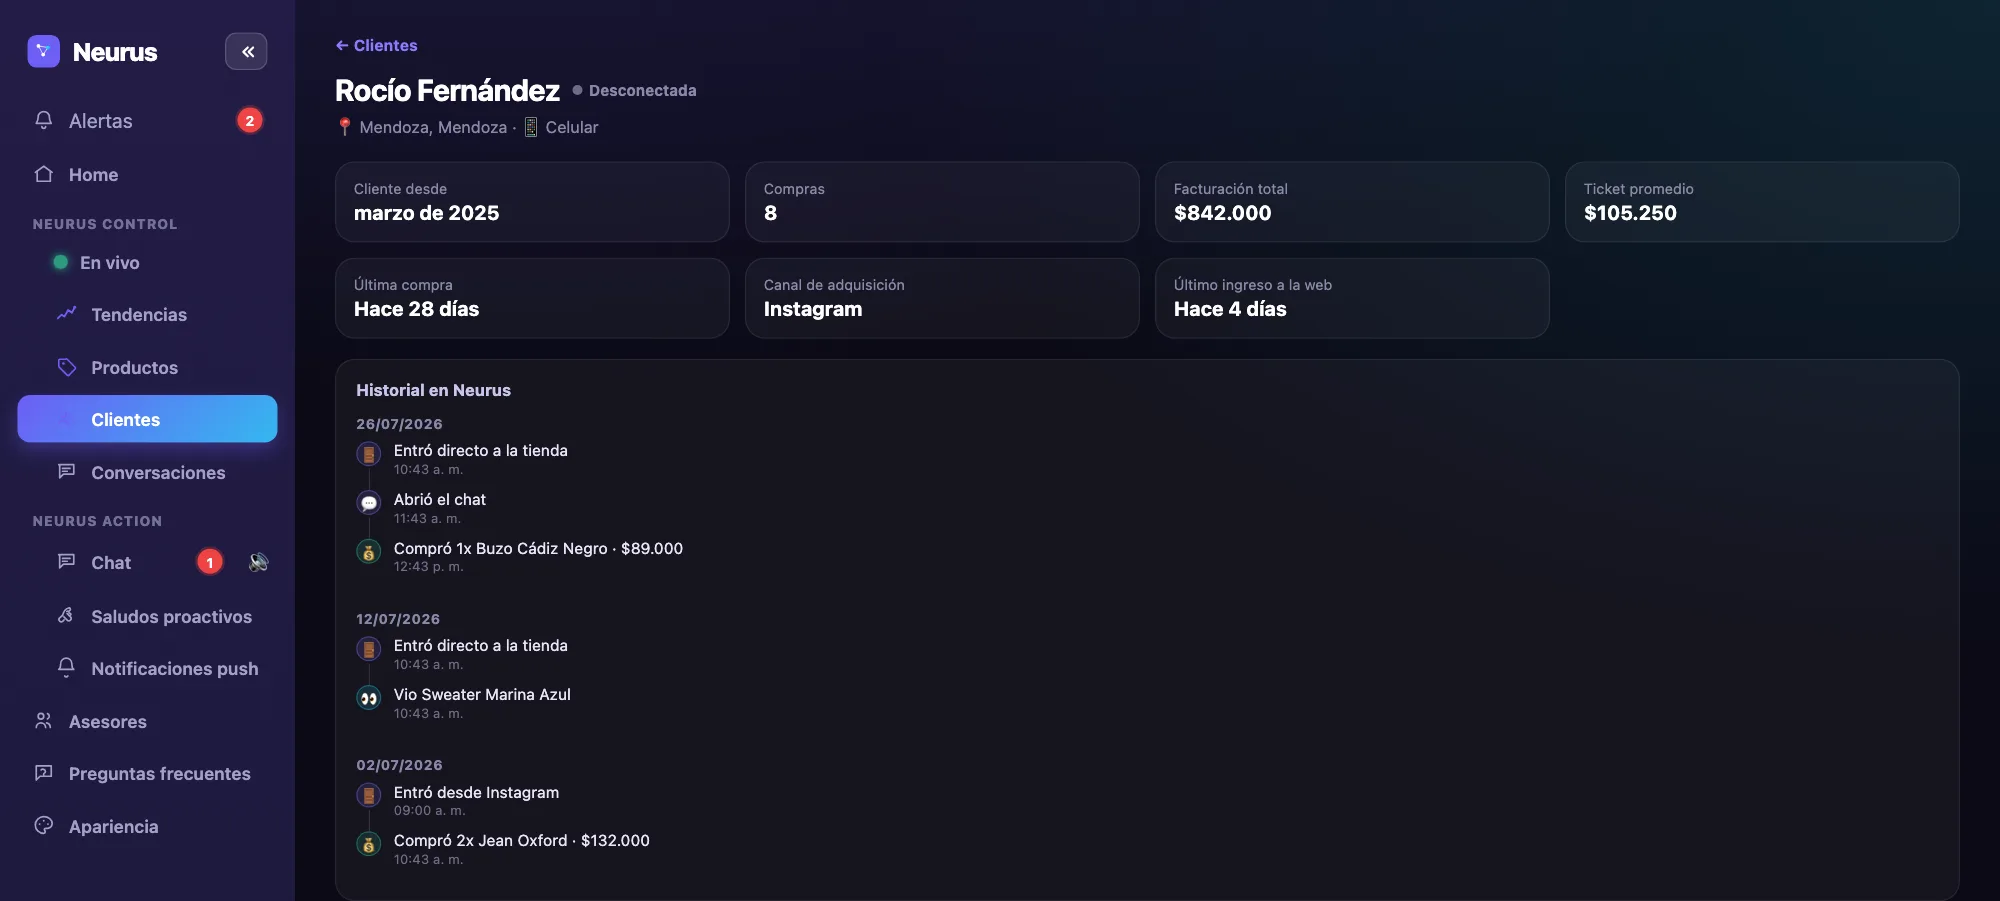Click the Celular phone icon
Screen dimensions: 2000x901
(x=531, y=127)
